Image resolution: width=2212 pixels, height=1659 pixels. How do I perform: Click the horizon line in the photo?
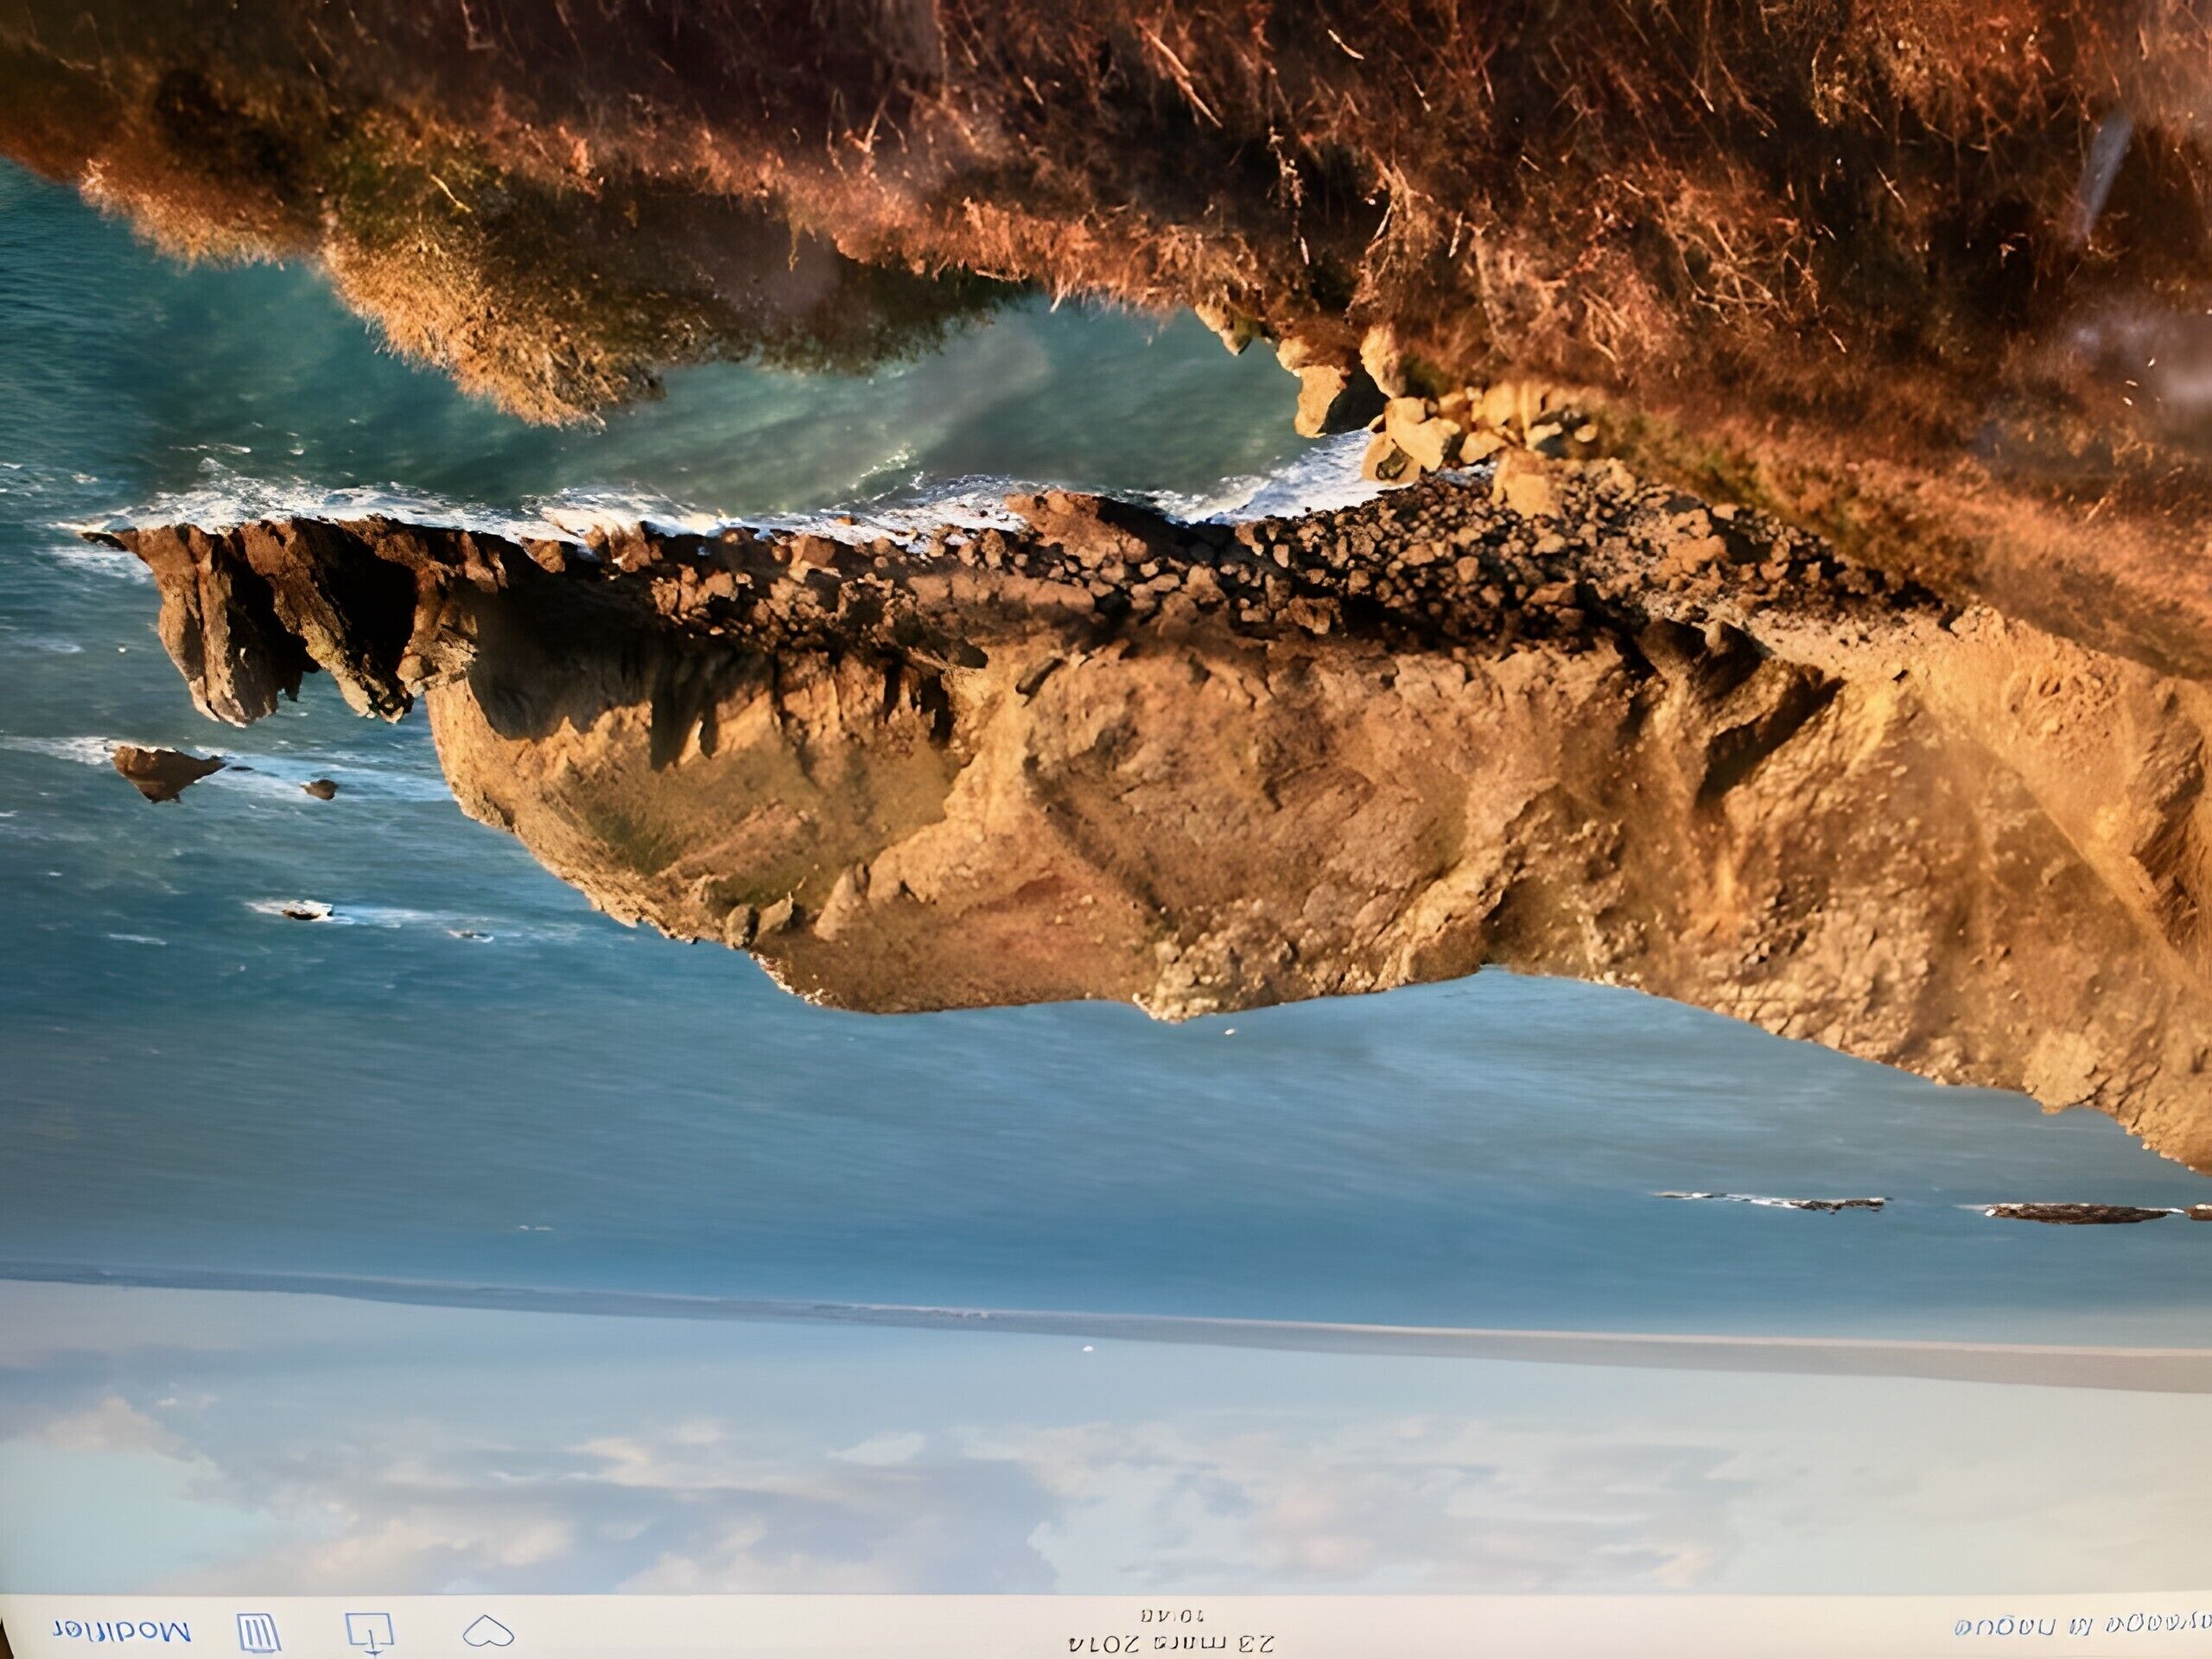click(x=1100, y=1322)
